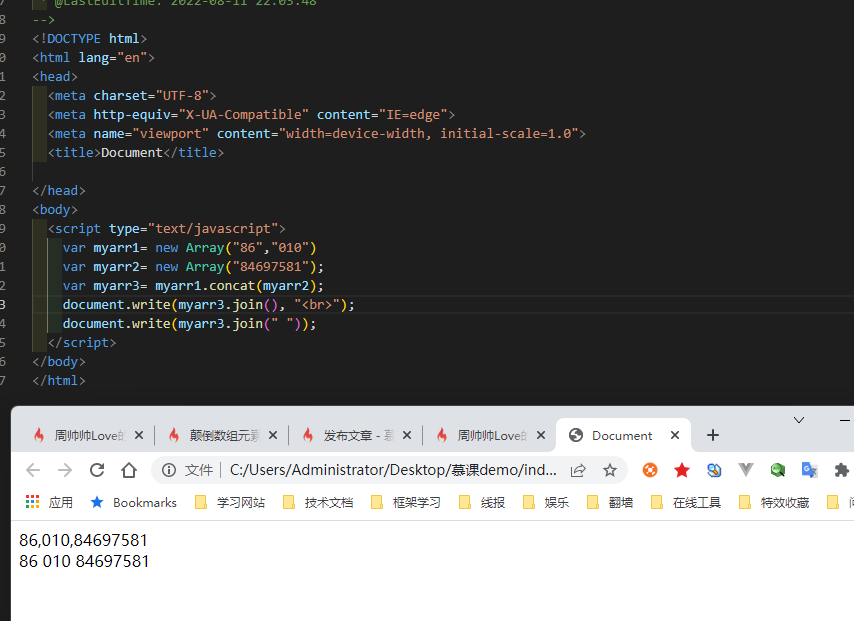Open the Vue devtools extension
The width and height of the screenshot is (854, 621).
point(746,470)
